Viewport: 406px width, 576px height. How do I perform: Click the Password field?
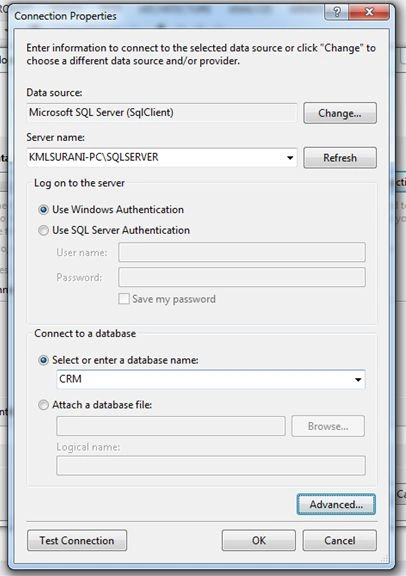click(242, 277)
